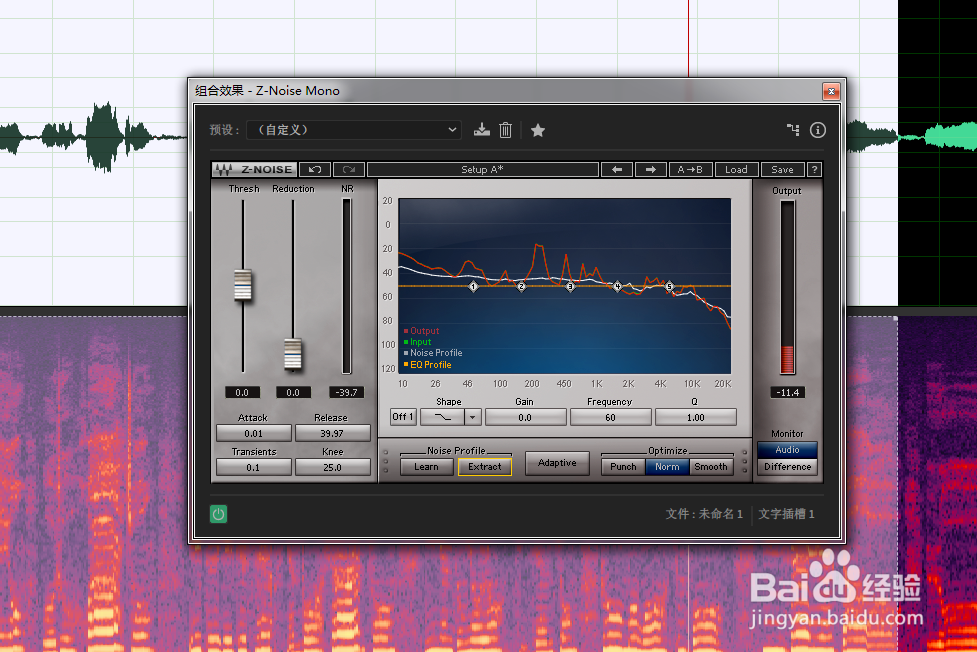This screenshot has width=977, height=652.
Task: Edit the Transients value 0.1
Action: pos(254,467)
